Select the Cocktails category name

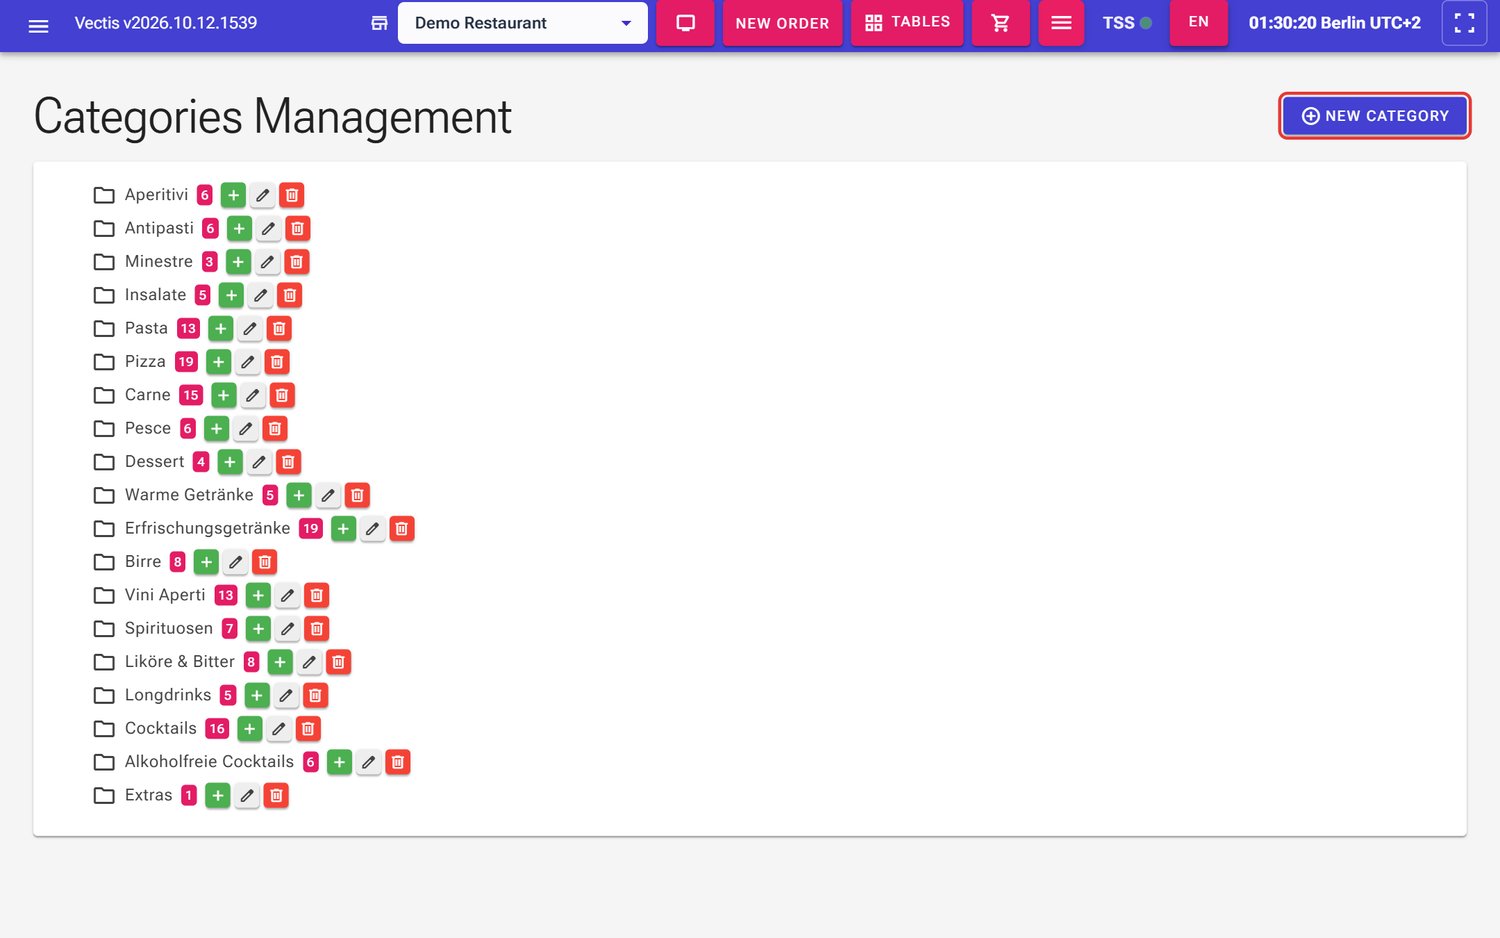tap(160, 728)
